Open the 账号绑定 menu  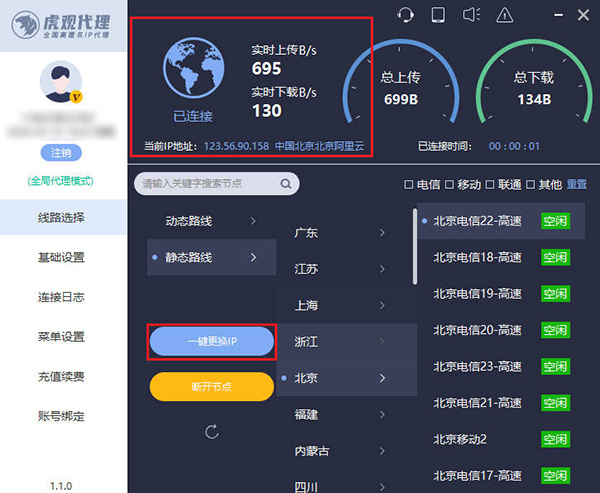pos(63,416)
